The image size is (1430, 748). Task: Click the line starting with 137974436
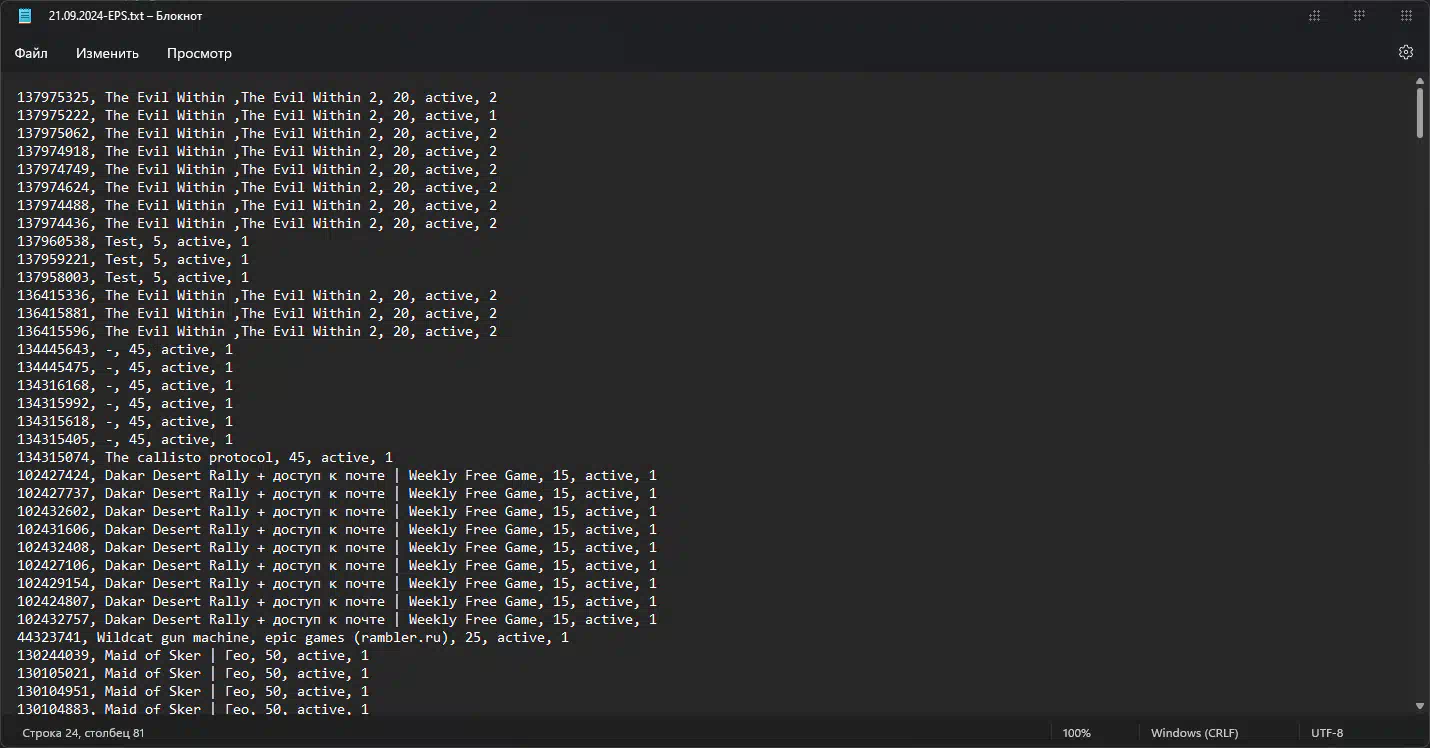(257, 223)
